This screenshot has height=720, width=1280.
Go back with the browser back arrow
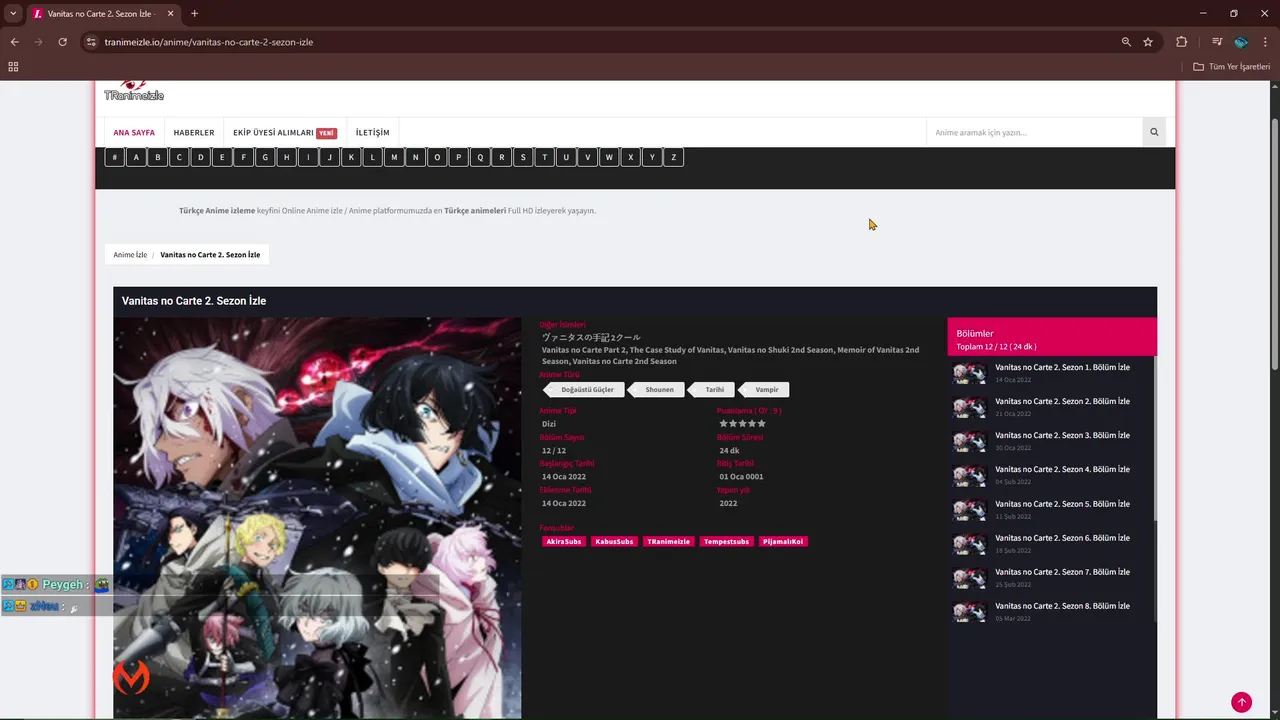point(14,42)
